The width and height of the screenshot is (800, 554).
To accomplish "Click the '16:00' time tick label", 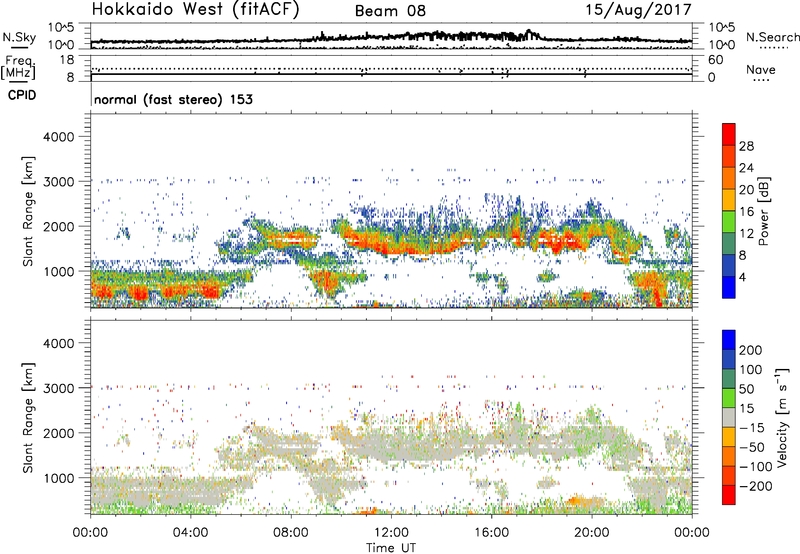I will tap(491, 533).
